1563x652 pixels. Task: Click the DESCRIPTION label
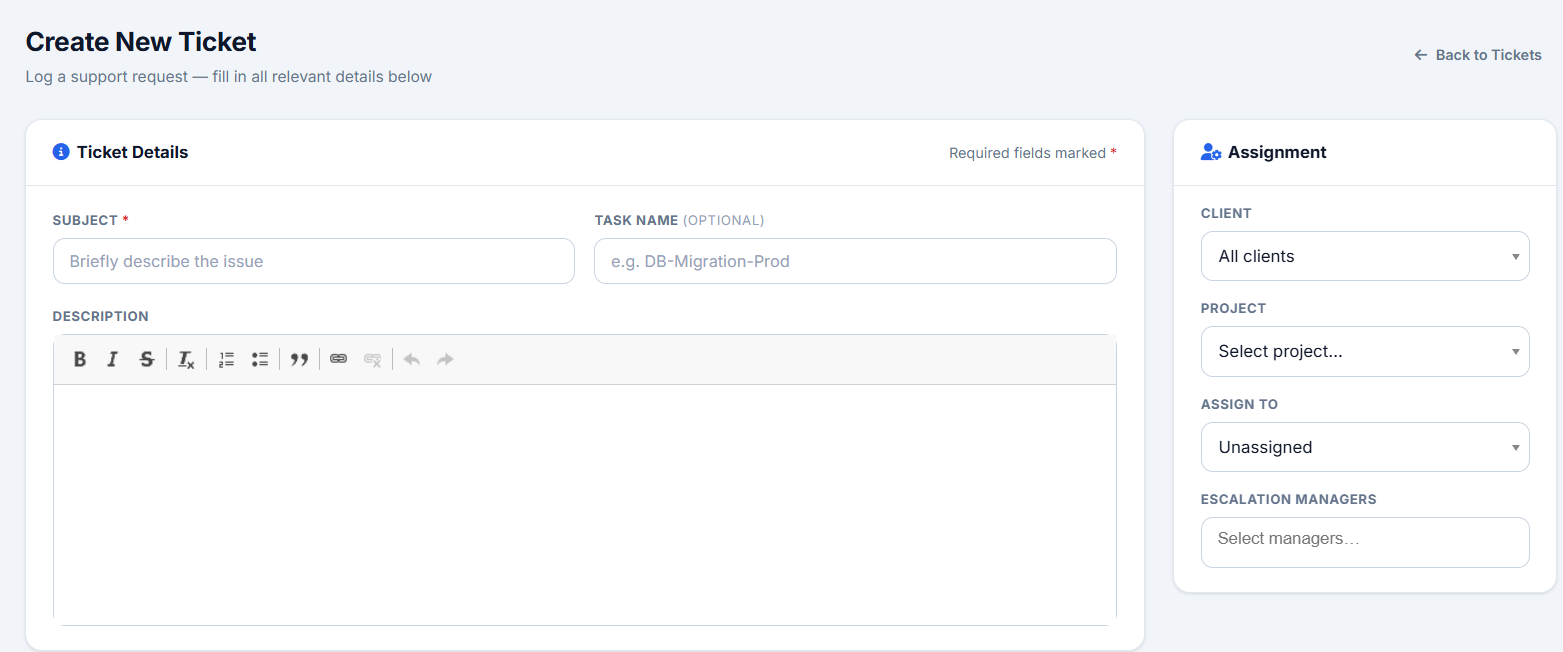click(101, 316)
